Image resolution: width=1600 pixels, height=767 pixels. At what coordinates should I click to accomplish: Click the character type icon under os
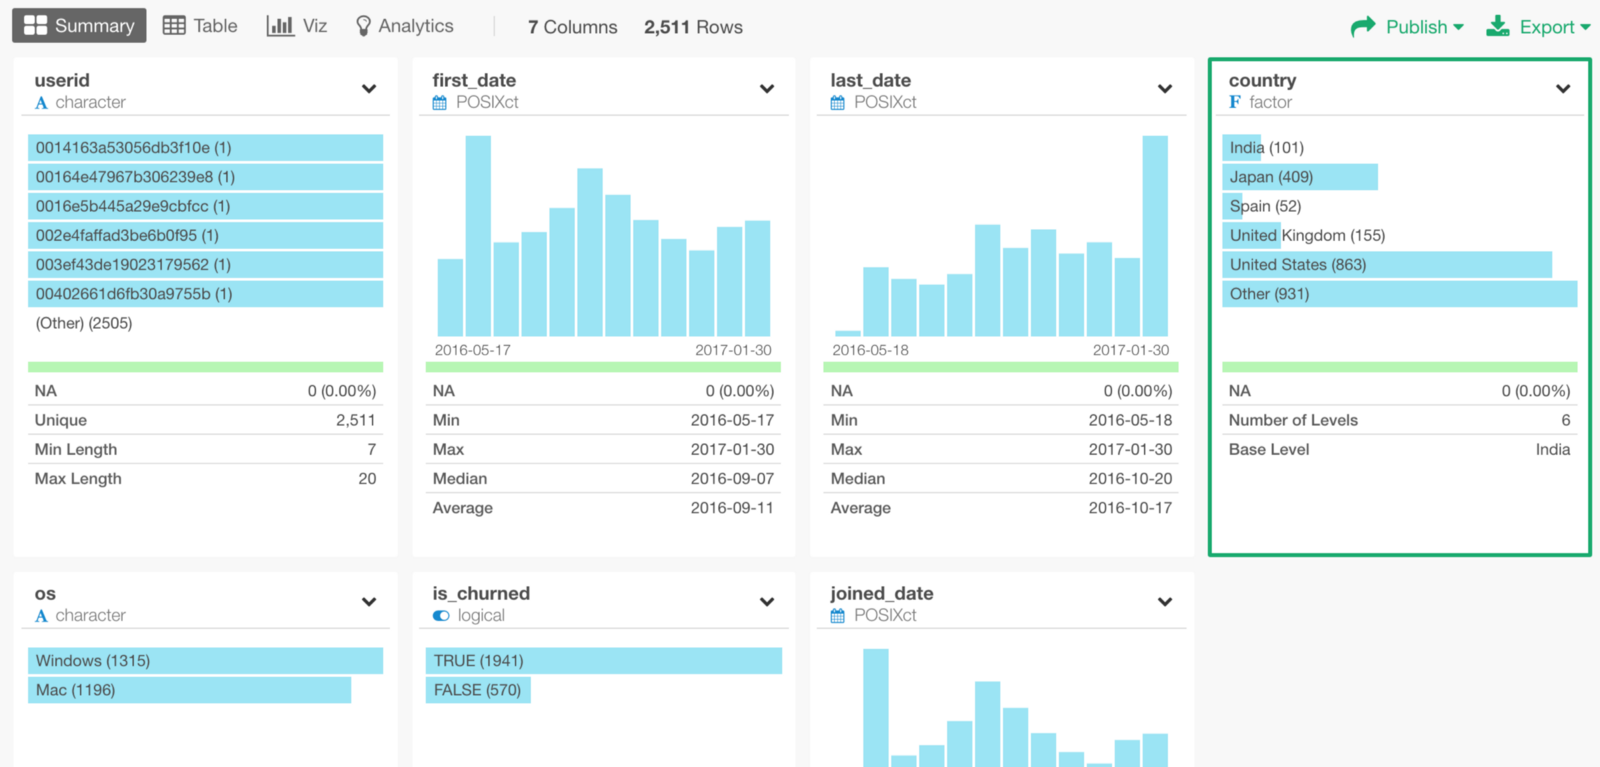(41, 616)
